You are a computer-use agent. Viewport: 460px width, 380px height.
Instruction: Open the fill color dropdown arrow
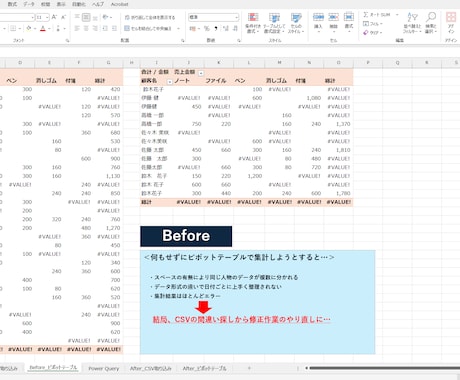coord(35,29)
